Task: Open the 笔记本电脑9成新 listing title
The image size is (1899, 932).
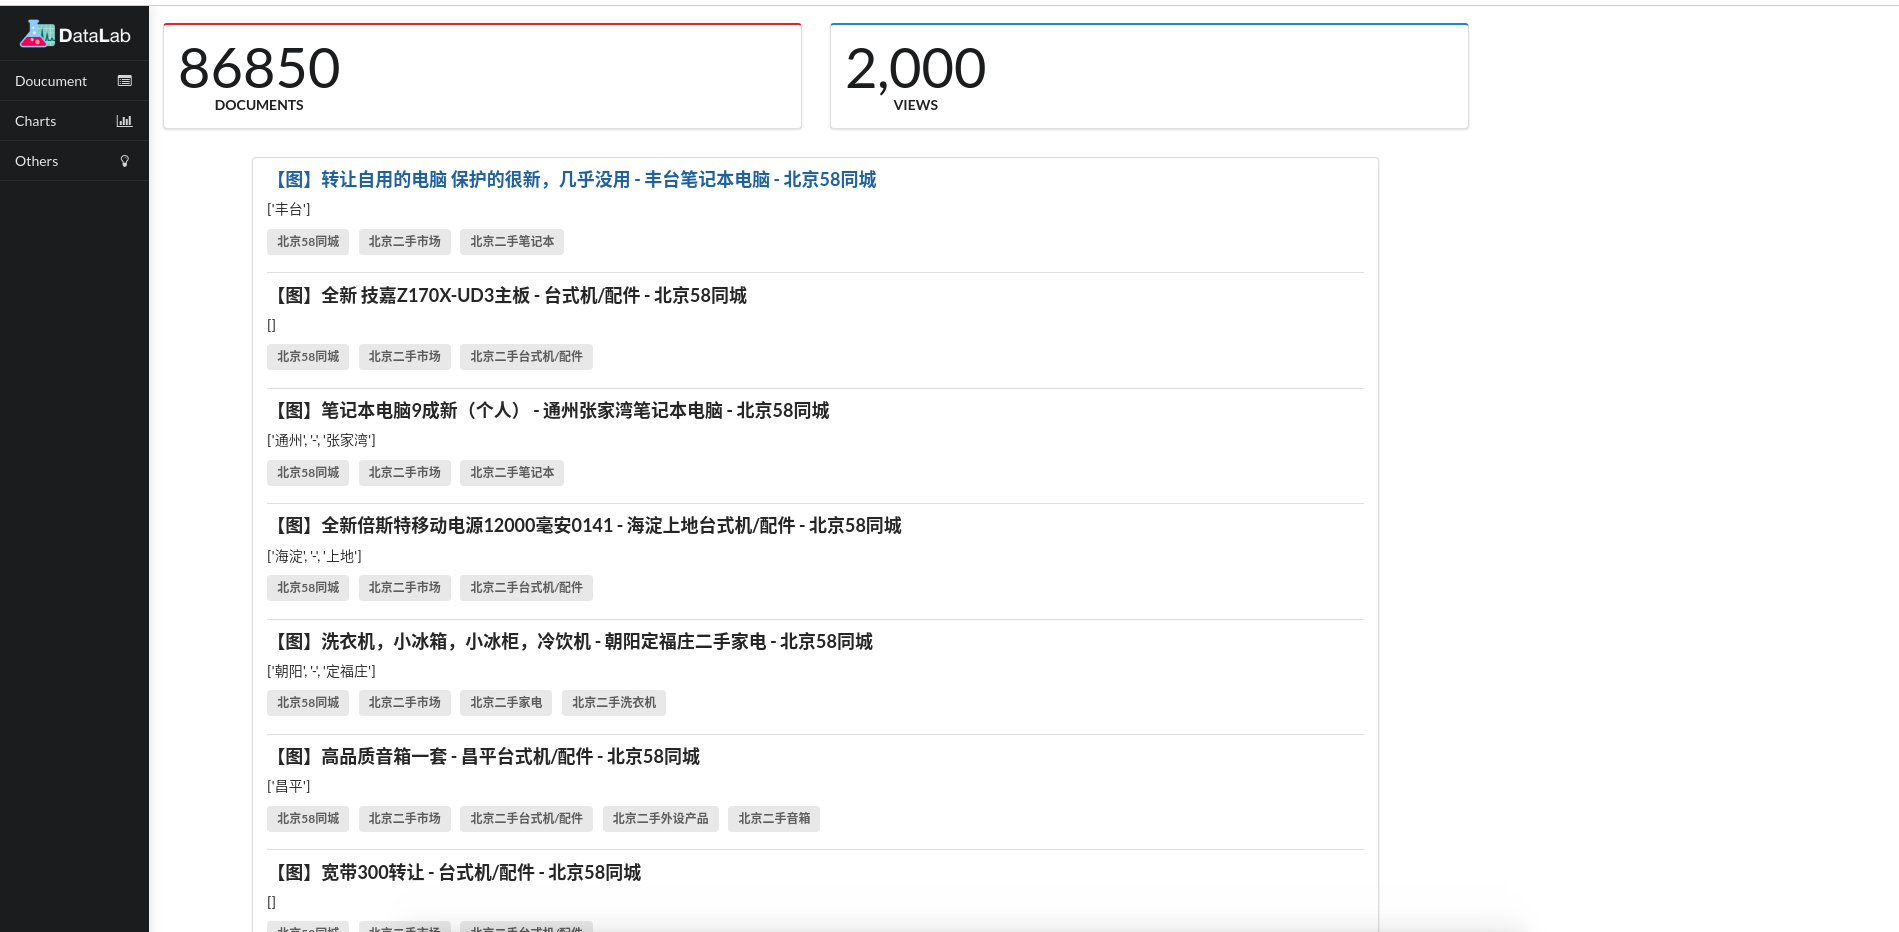Action: tap(548, 411)
